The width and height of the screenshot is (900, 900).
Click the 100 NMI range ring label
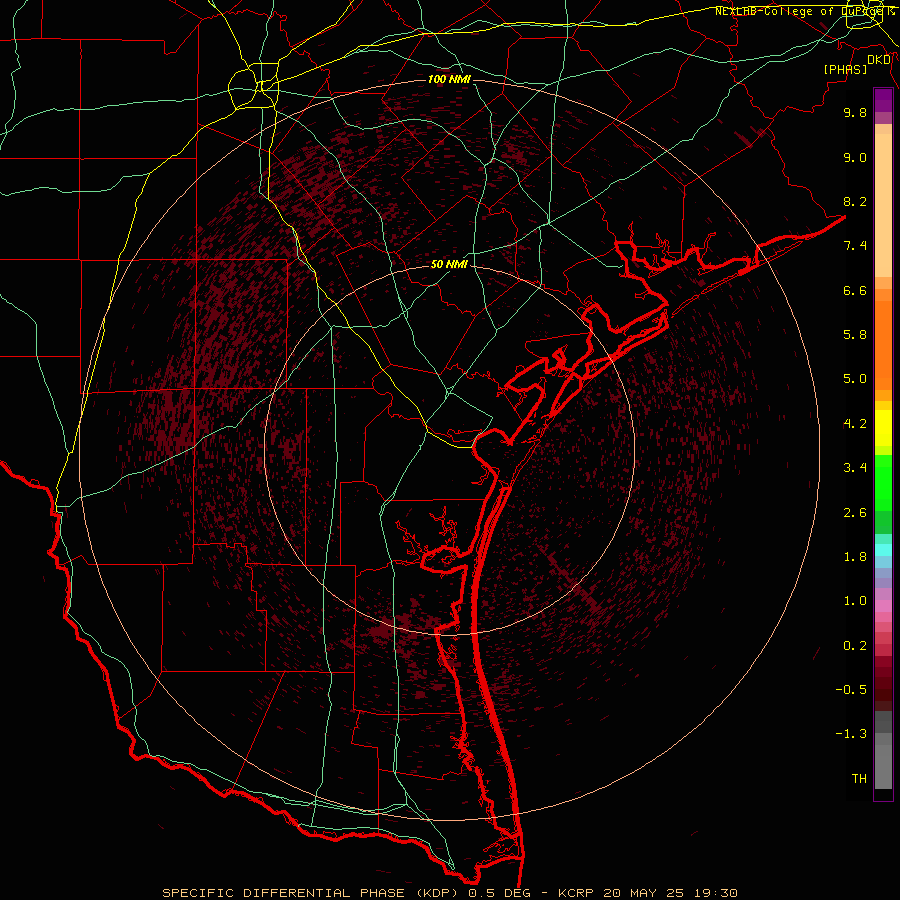(449, 79)
